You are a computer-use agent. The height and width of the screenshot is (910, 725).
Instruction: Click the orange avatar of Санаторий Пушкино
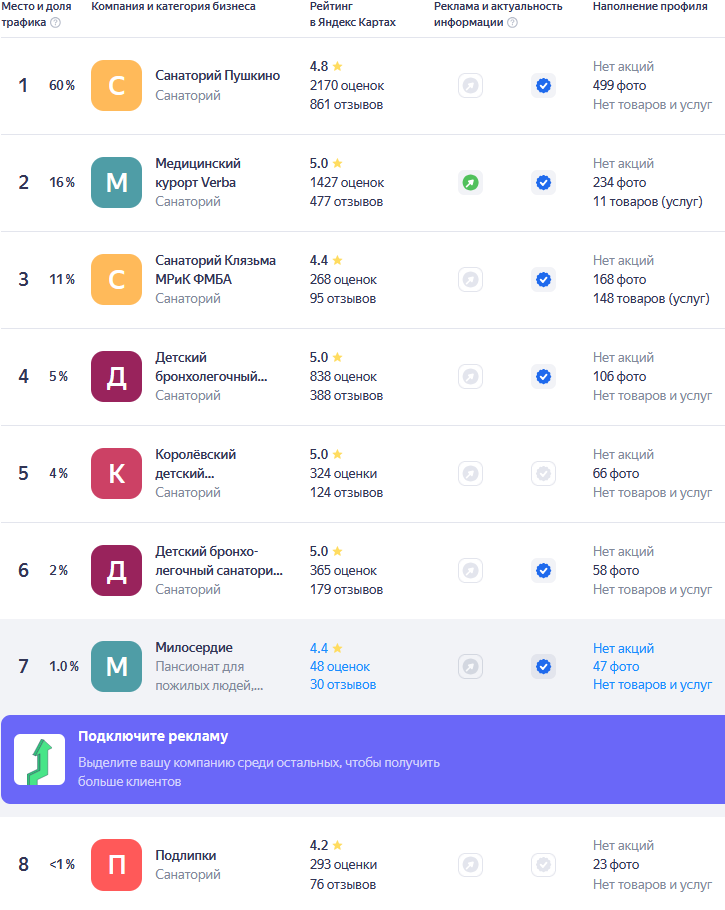coord(116,86)
